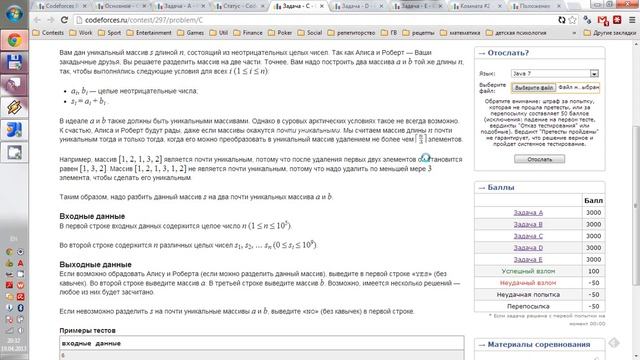Close the Задача - C tab

point(322,6)
